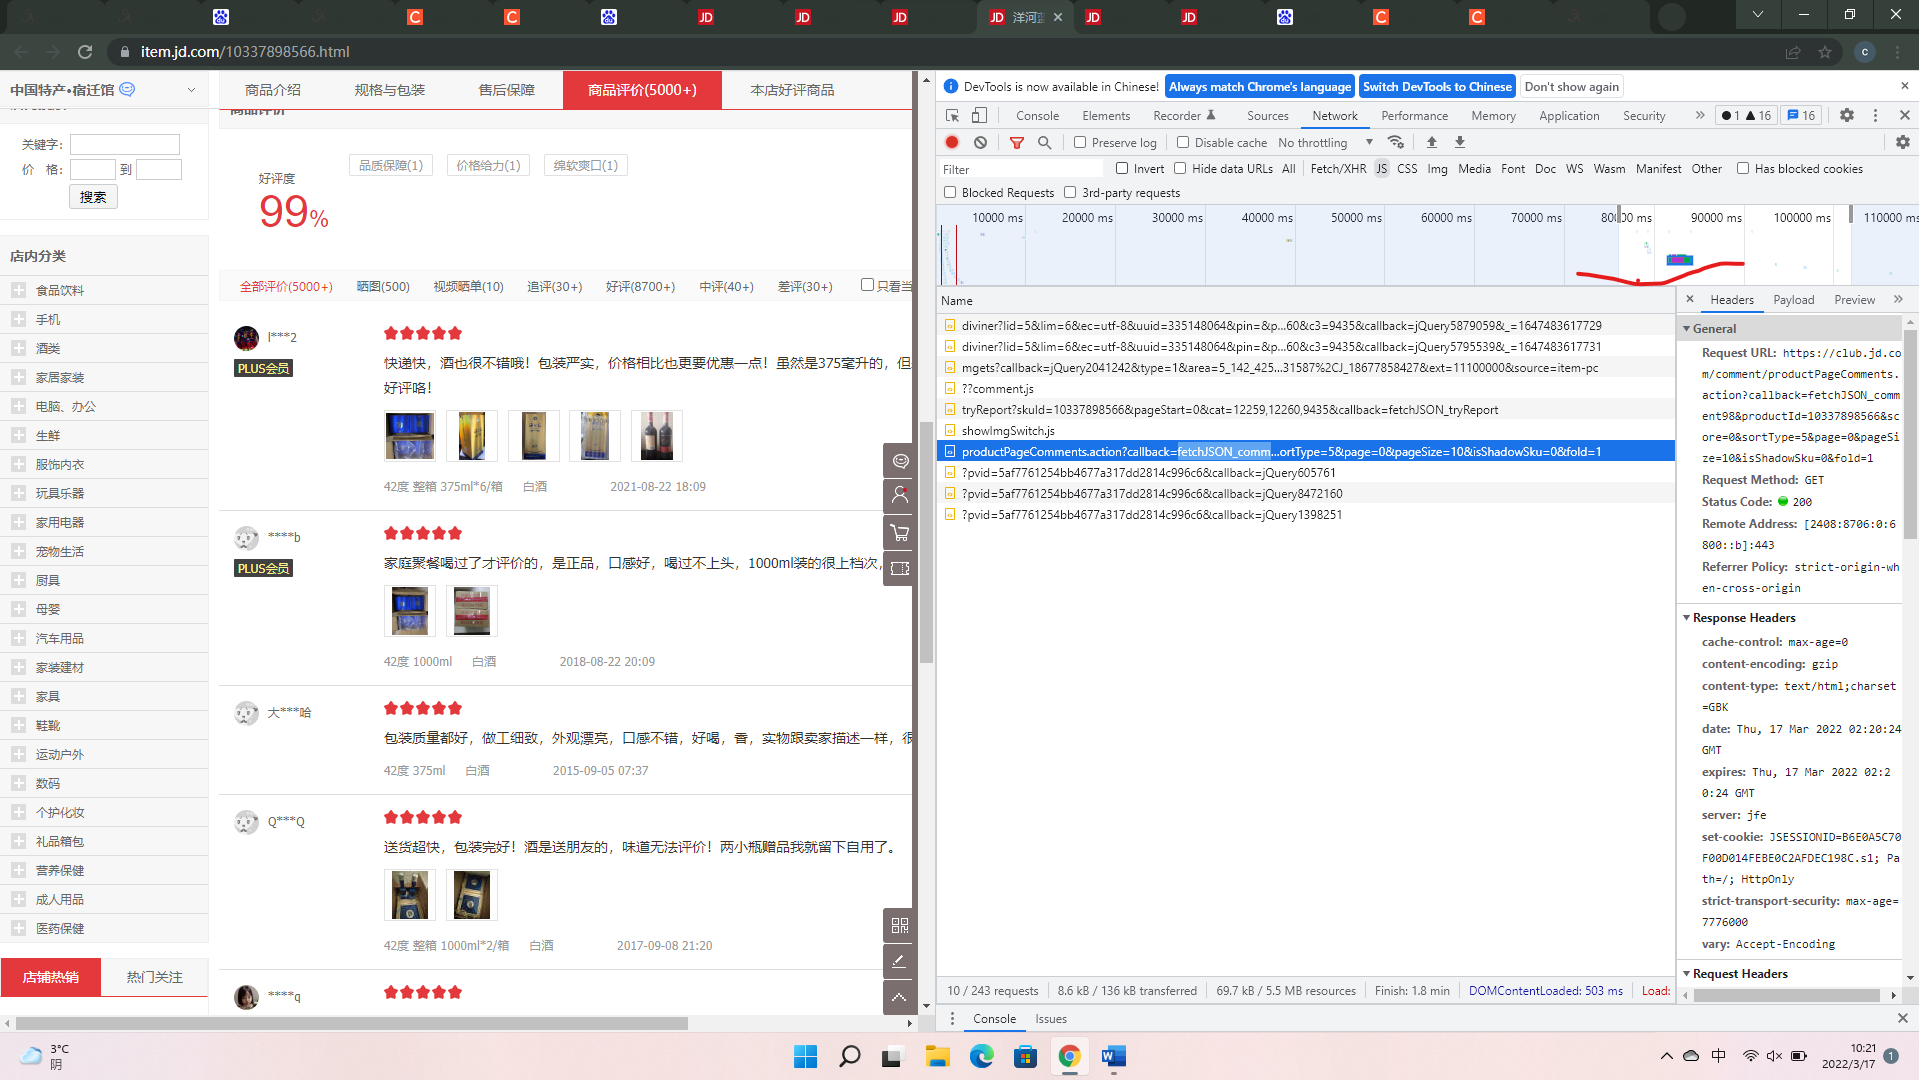The width and height of the screenshot is (1919, 1080).
Task: Open shopping cart sidebar icon
Action: tap(900, 532)
